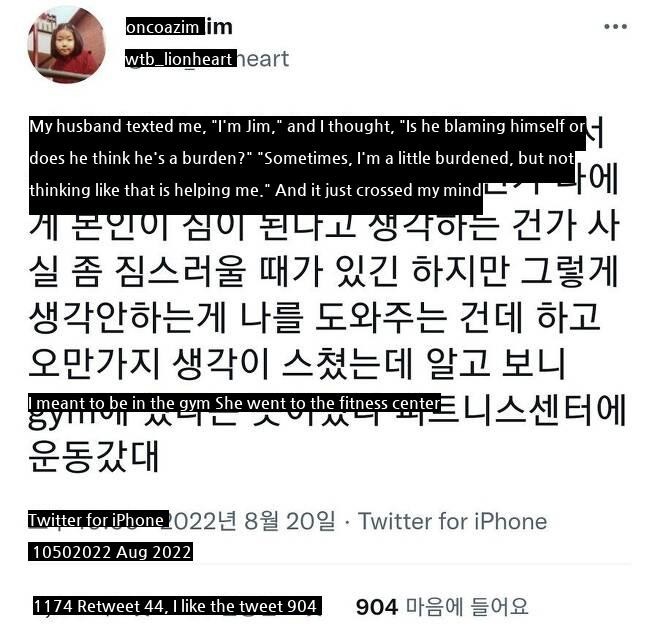Open the profile avatar photo
The width and height of the screenshot is (658, 636).
pos(66,45)
